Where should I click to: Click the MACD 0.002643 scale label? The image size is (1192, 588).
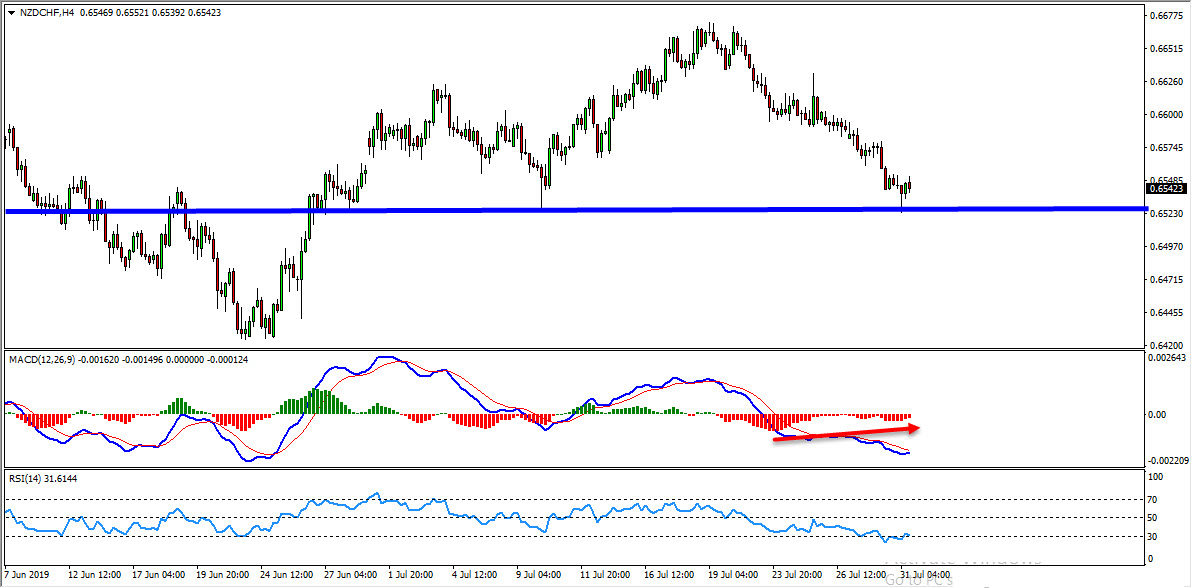tap(1166, 358)
